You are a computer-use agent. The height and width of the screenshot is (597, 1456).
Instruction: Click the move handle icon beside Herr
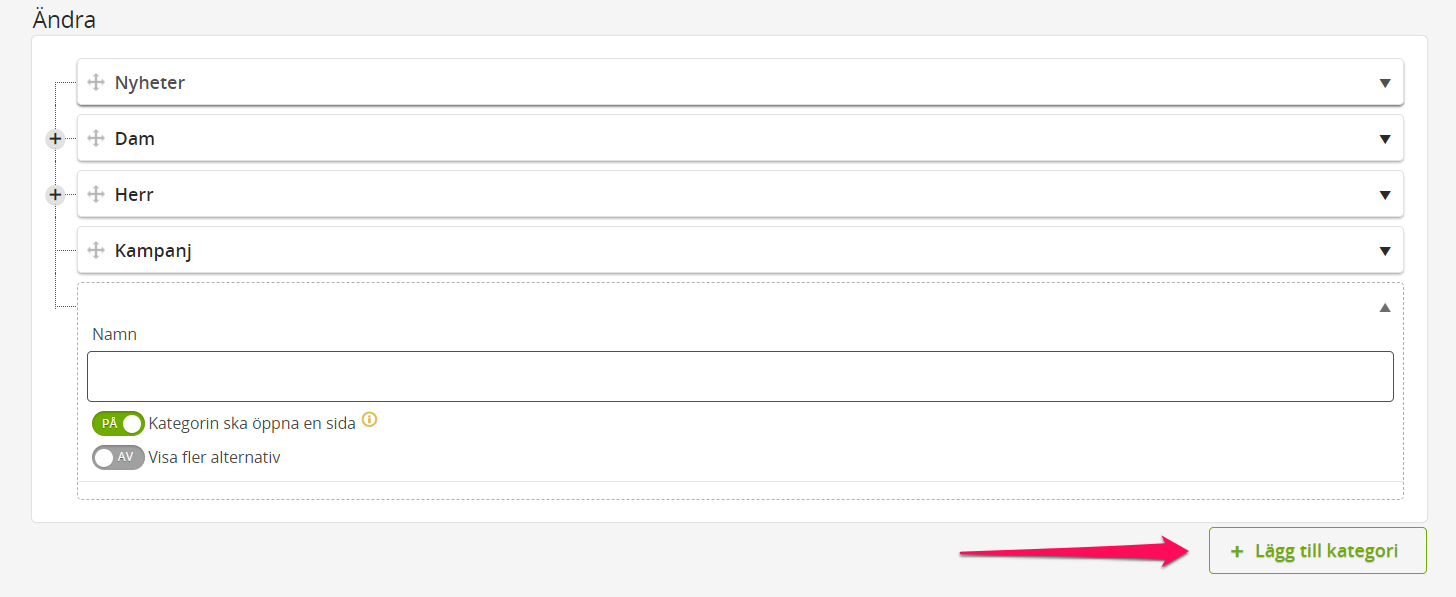96,194
